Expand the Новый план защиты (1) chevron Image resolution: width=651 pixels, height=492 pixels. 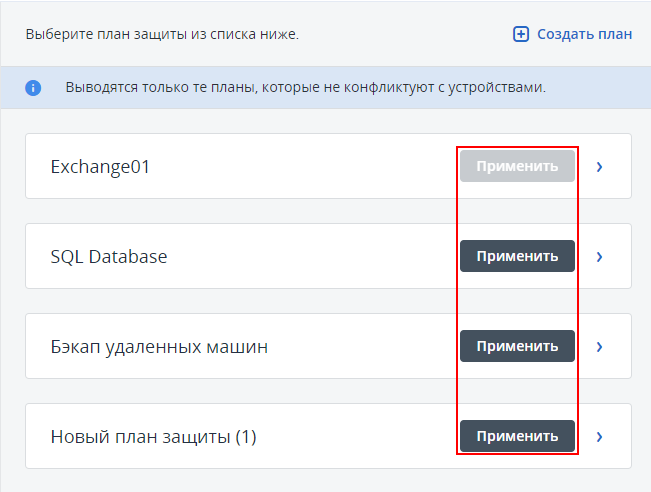tap(600, 436)
